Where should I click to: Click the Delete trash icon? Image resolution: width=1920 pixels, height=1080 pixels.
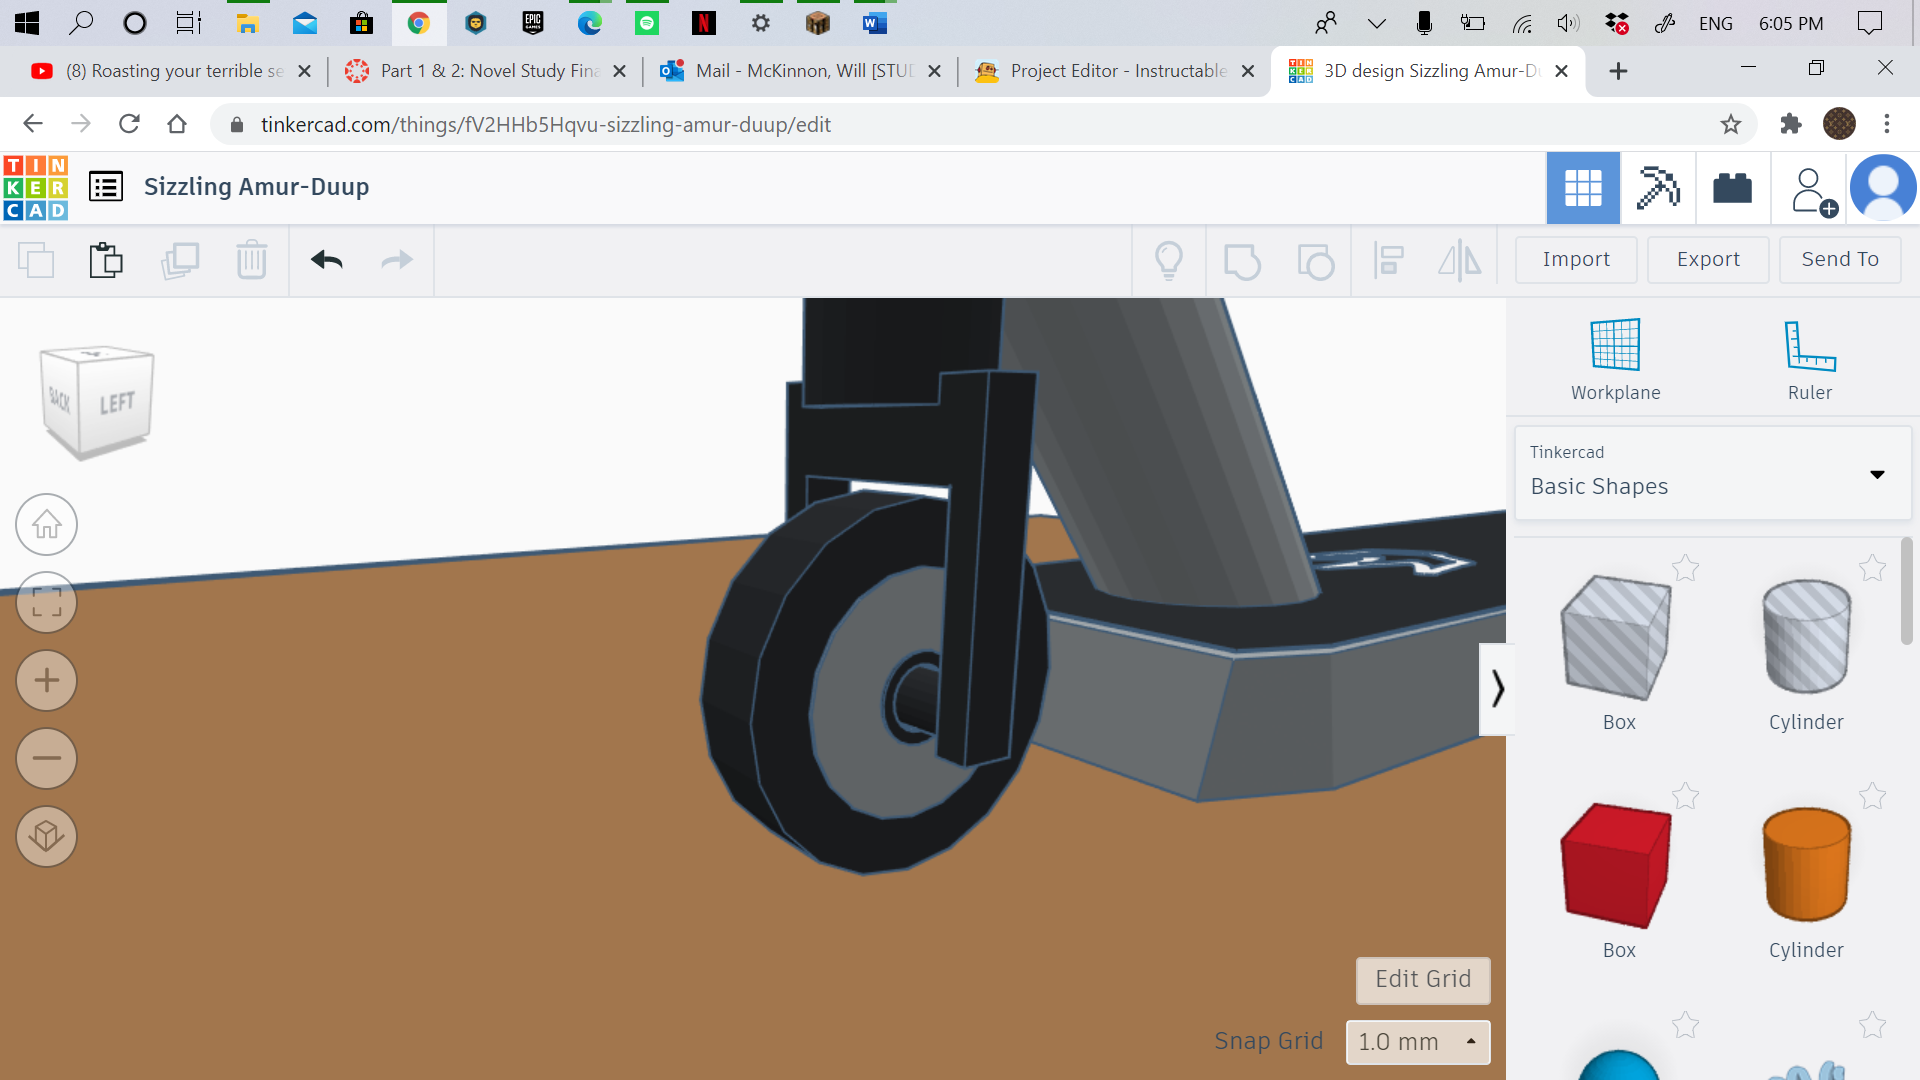pyautogui.click(x=252, y=260)
